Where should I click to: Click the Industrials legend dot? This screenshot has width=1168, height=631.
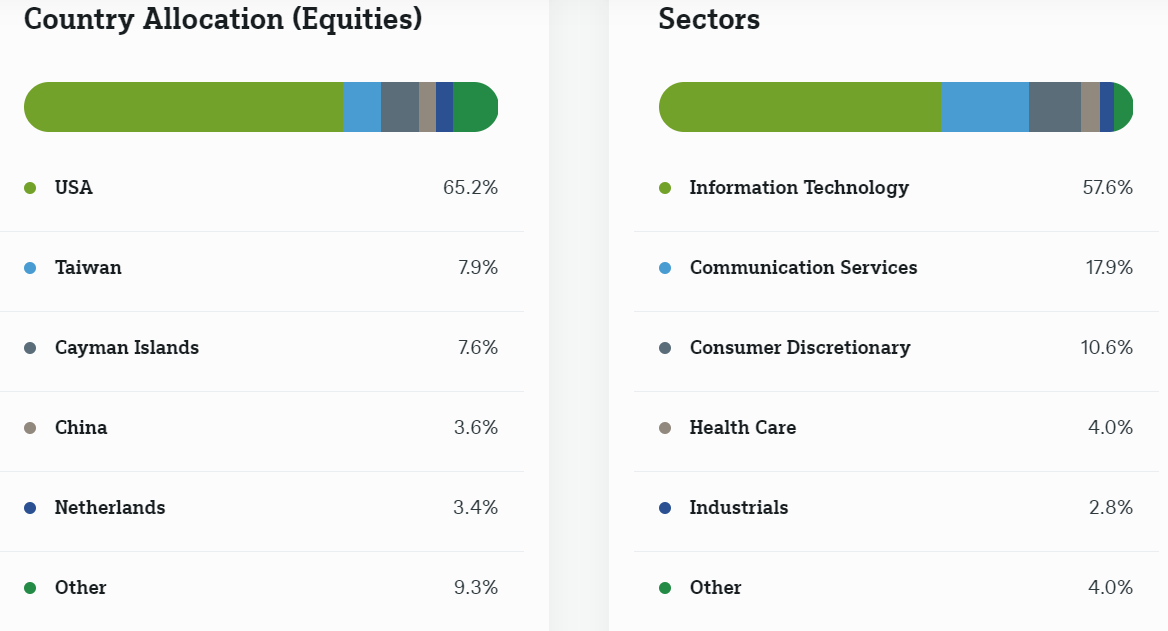coord(665,508)
